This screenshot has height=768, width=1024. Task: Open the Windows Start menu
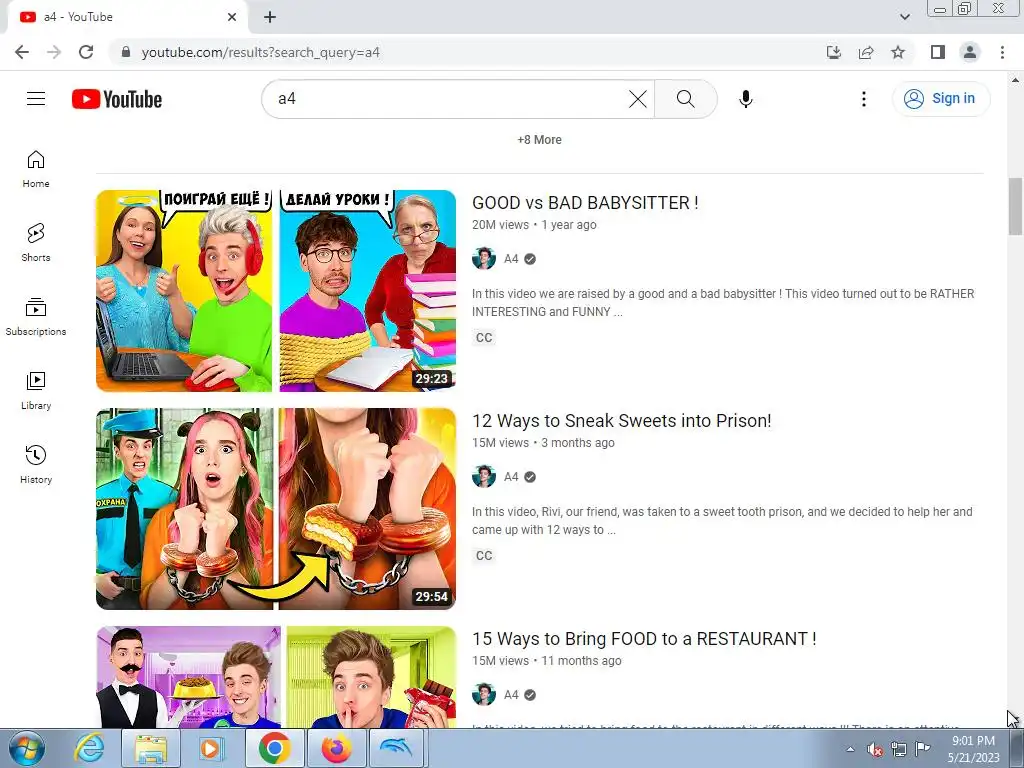click(x=26, y=748)
